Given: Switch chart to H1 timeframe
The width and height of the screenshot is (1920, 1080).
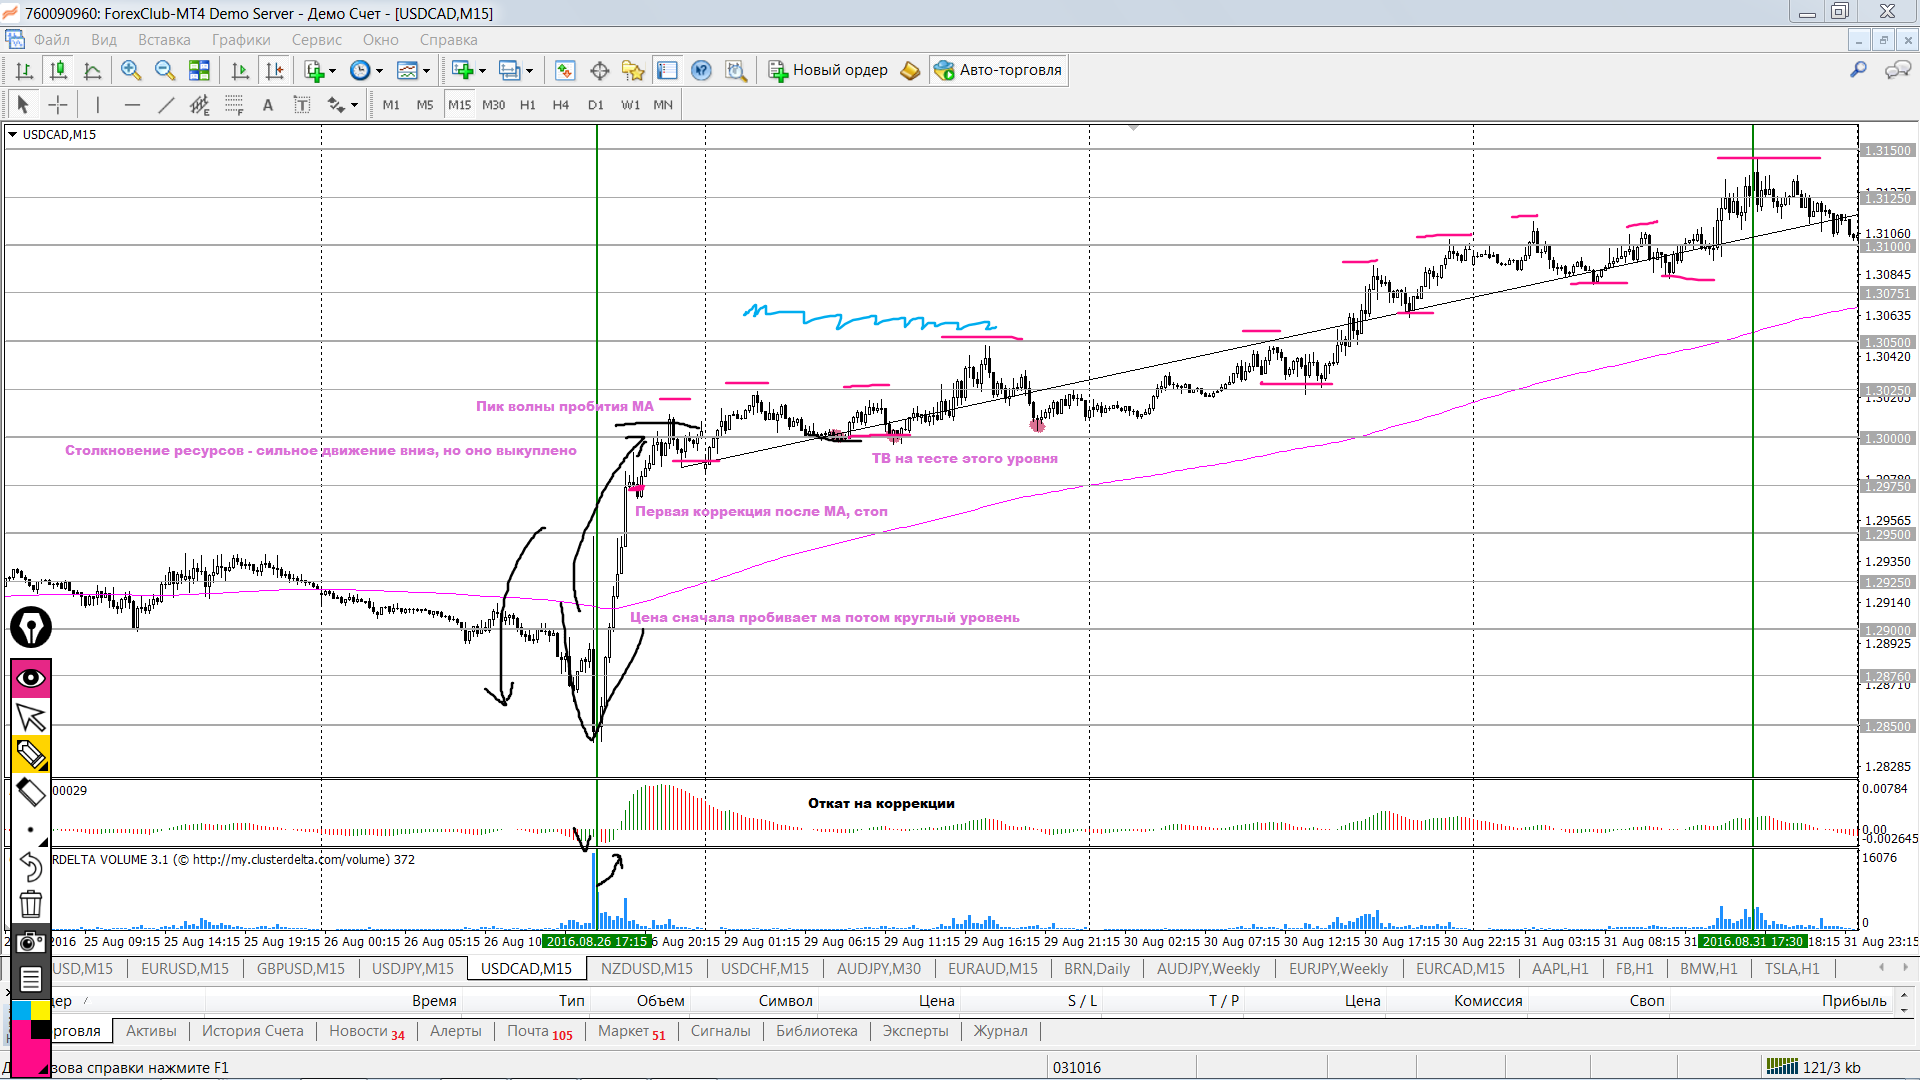Looking at the screenshot, I should click(x=527, y=105).
